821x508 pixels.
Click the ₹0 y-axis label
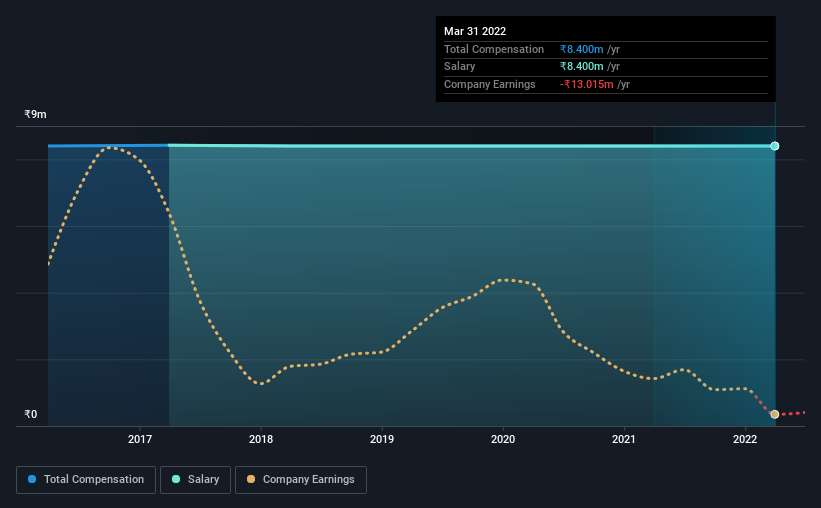point(30,414)
